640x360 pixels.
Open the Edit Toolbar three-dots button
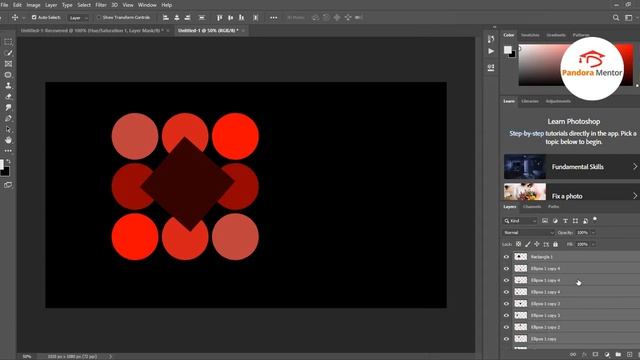[x=8, y=151]
